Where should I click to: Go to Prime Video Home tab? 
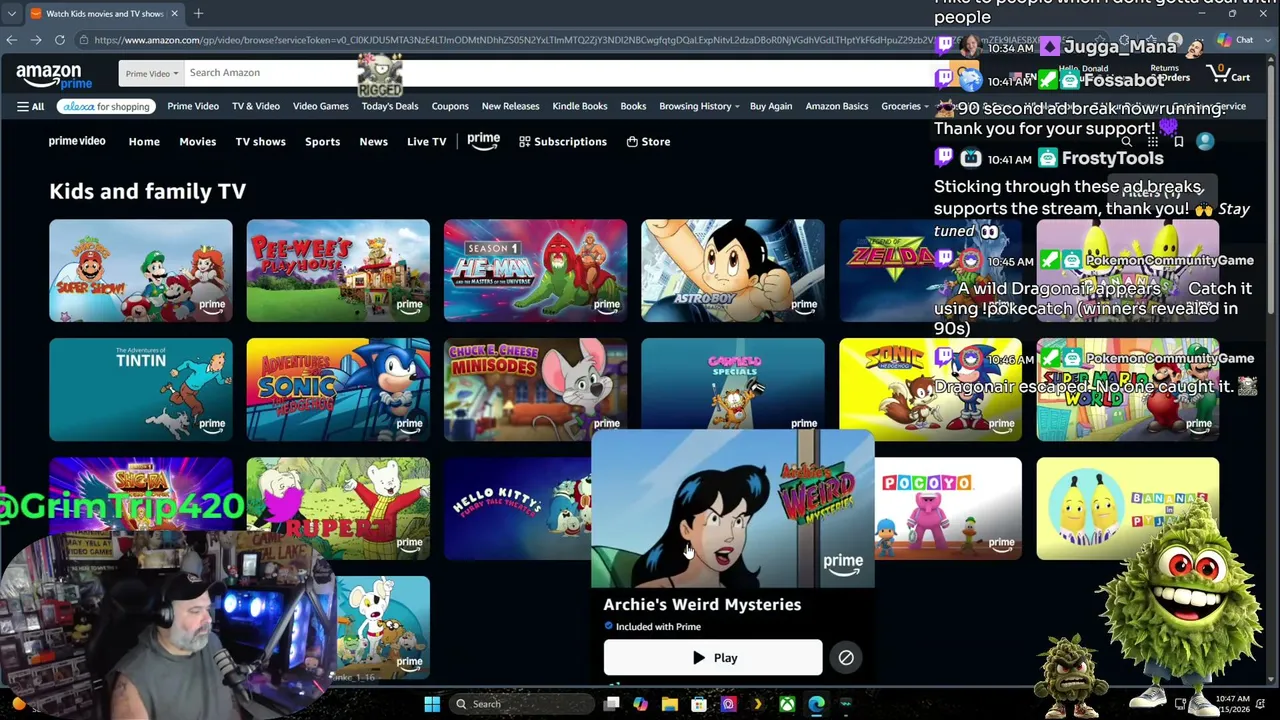pos(144,142)
